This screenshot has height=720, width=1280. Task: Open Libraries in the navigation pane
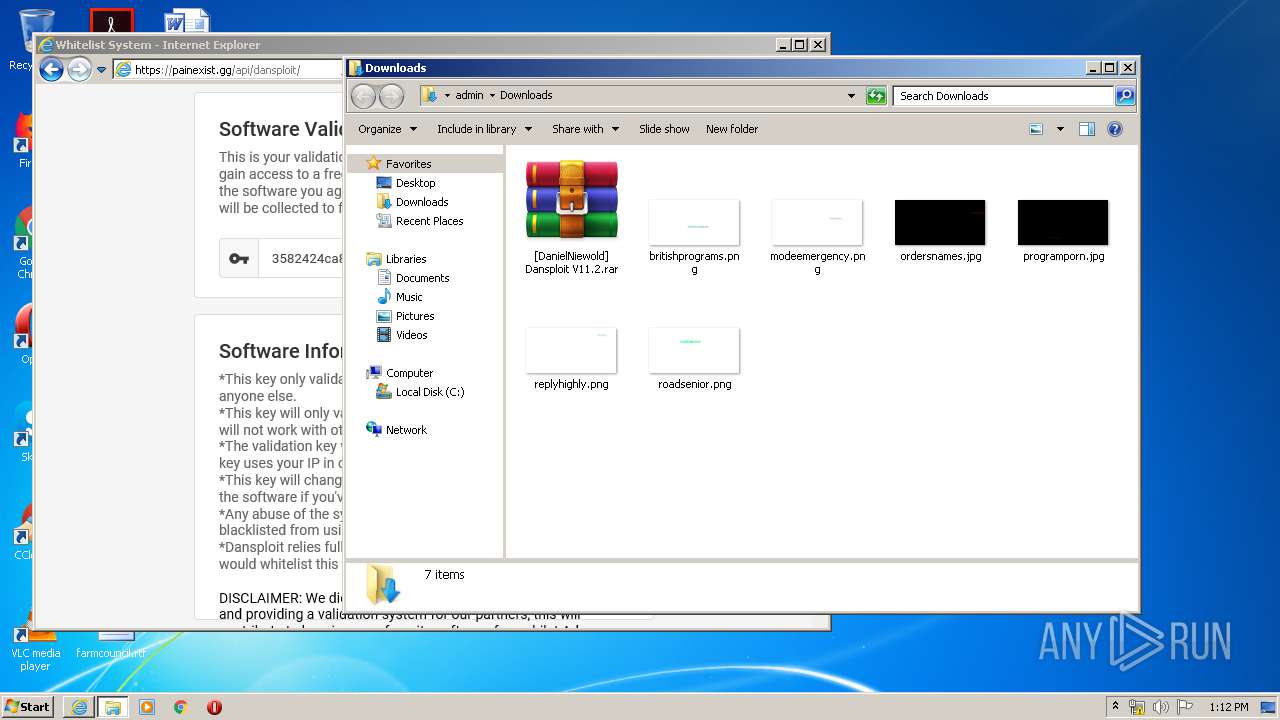pos(406,259)
